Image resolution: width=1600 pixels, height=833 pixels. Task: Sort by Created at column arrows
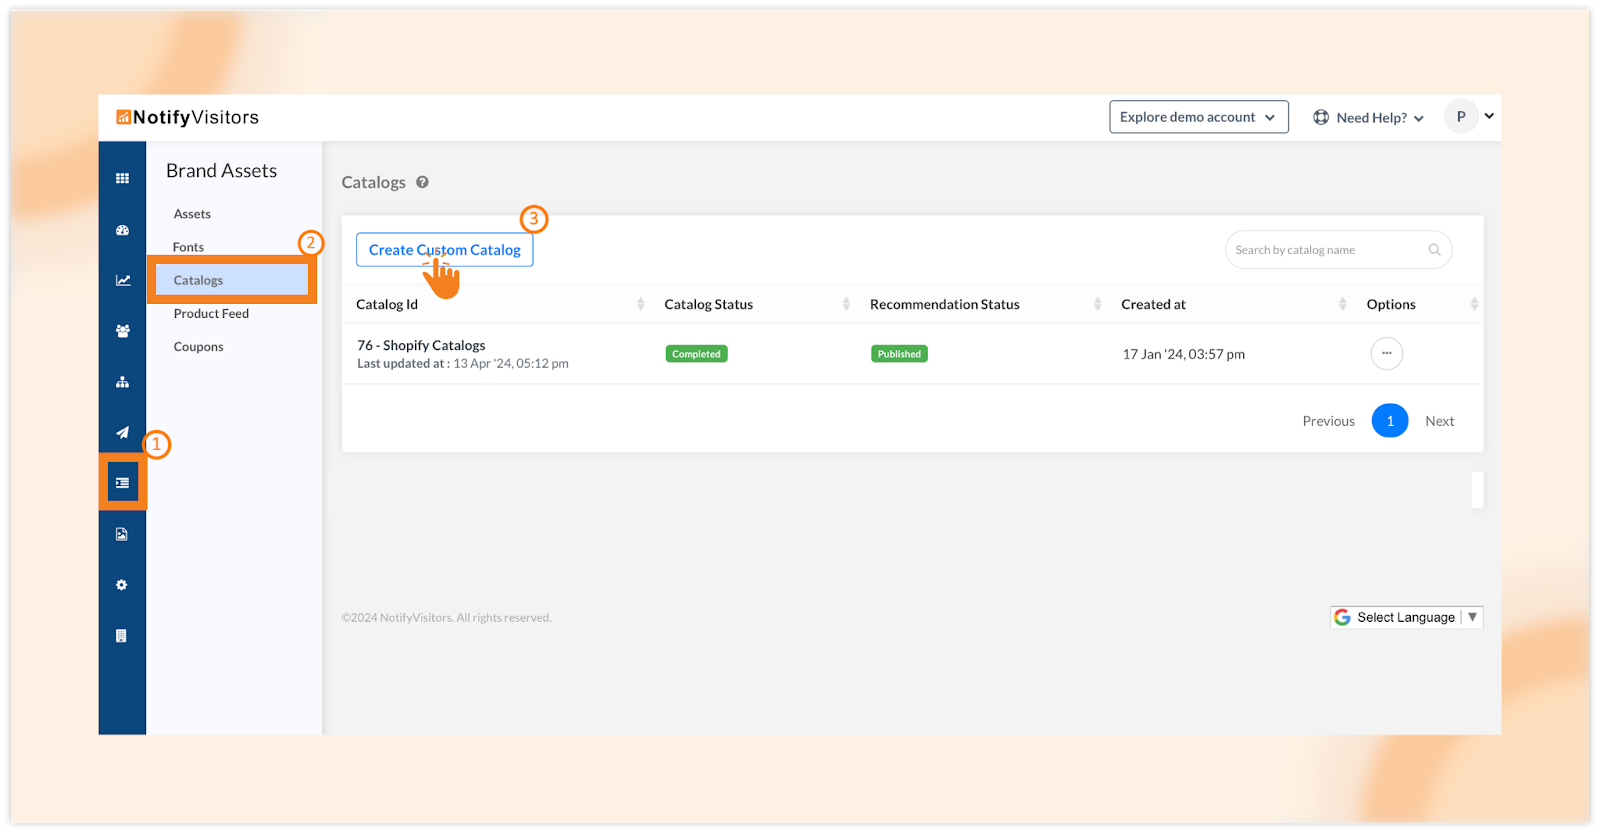click(x=1342, y=304)
